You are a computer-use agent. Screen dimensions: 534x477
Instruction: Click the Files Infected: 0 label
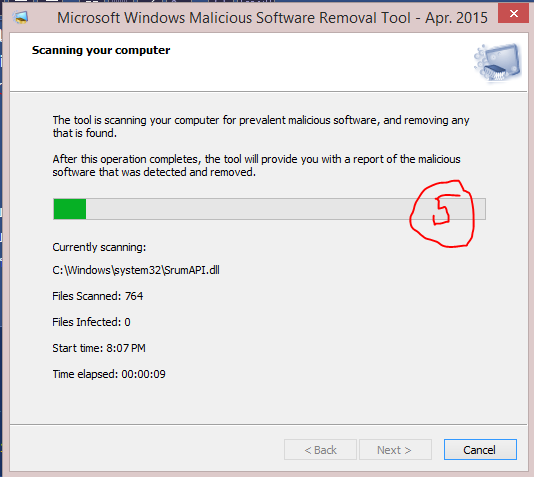(91, 322)
